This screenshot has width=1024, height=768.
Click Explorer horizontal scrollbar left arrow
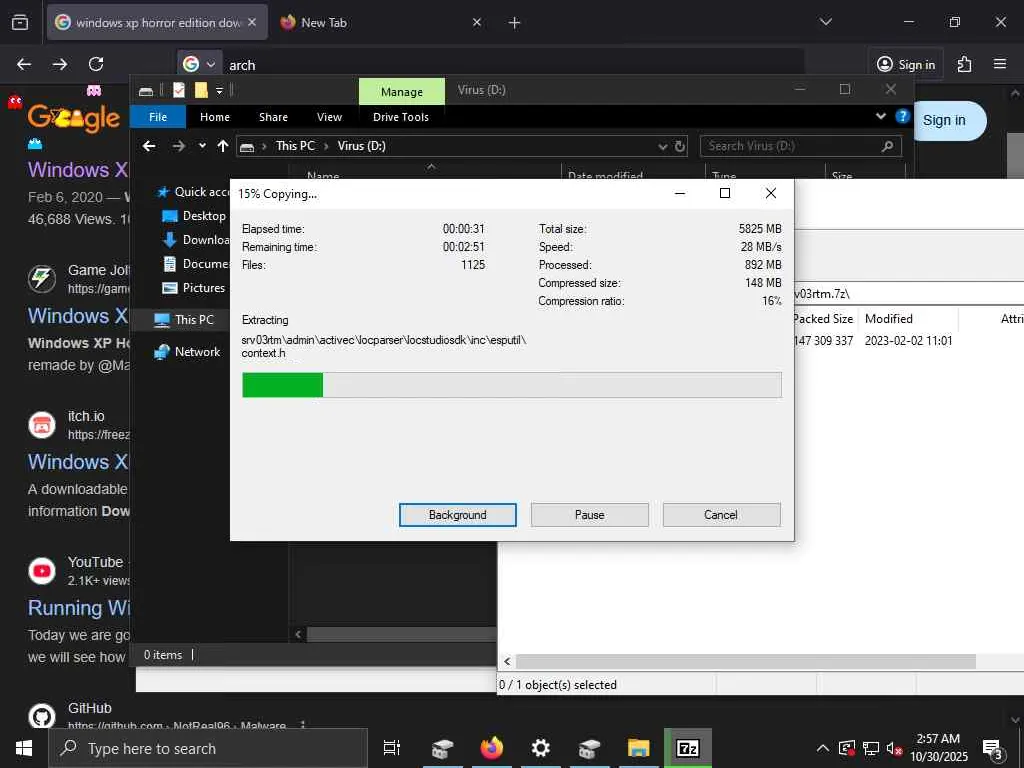[x=298, y=634]
